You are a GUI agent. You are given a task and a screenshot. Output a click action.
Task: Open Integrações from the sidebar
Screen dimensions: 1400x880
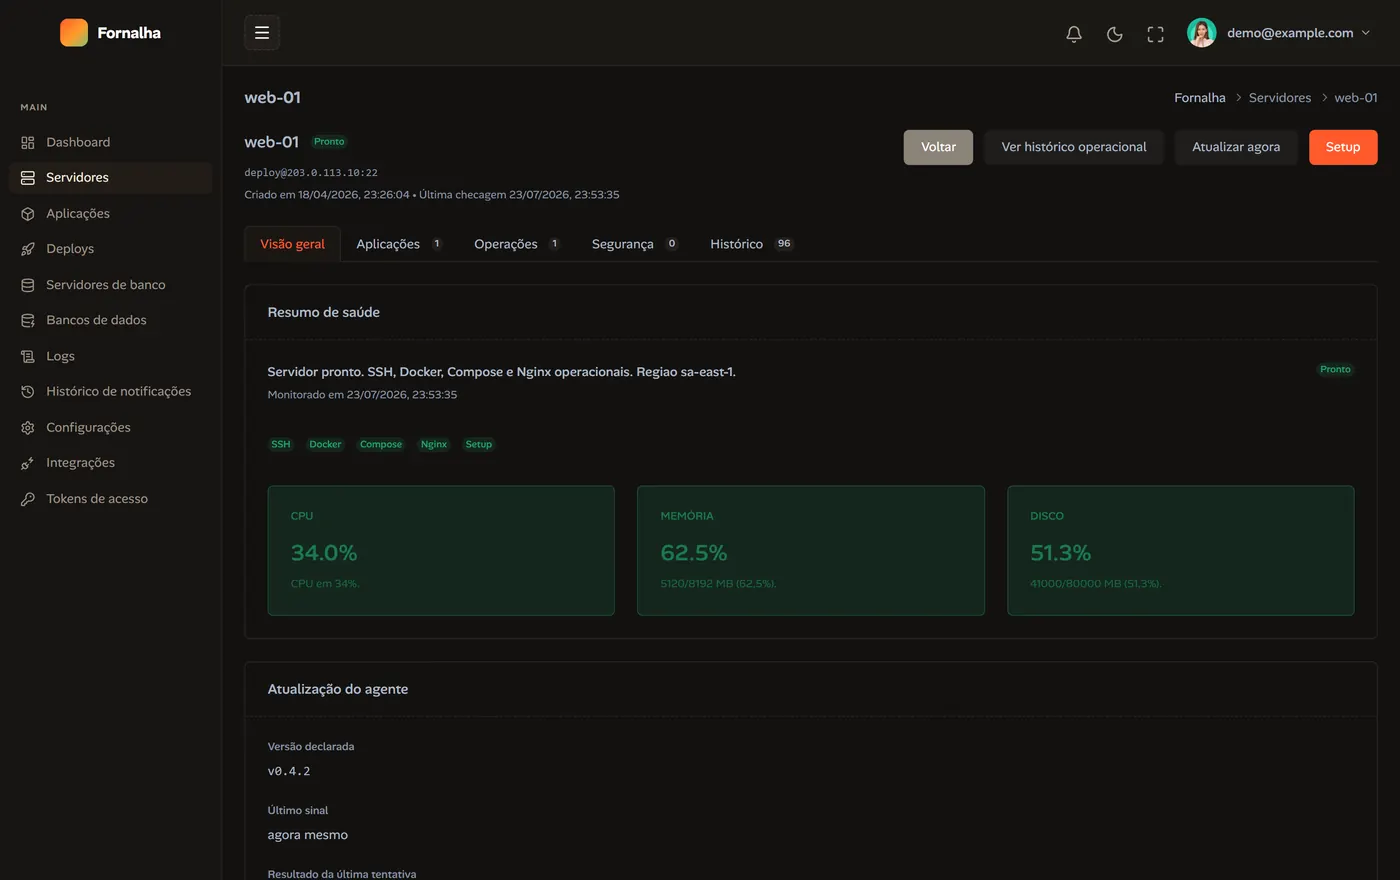coord(110,463)
